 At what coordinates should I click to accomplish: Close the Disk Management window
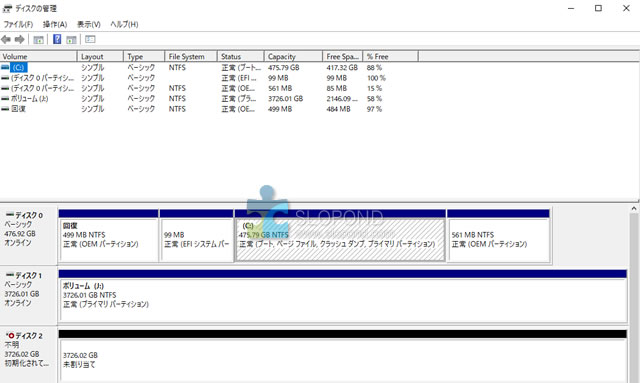click(x=626, y=8)
